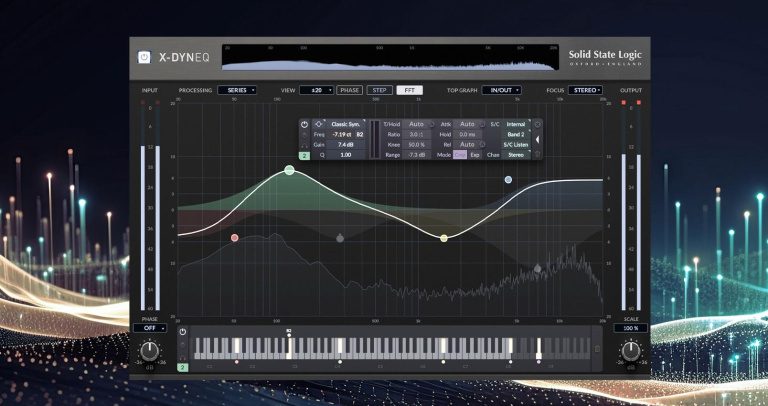The image size is (768, 406).
Task: Click the T/Hold Auto value
Action: click(x=416, y=124)
